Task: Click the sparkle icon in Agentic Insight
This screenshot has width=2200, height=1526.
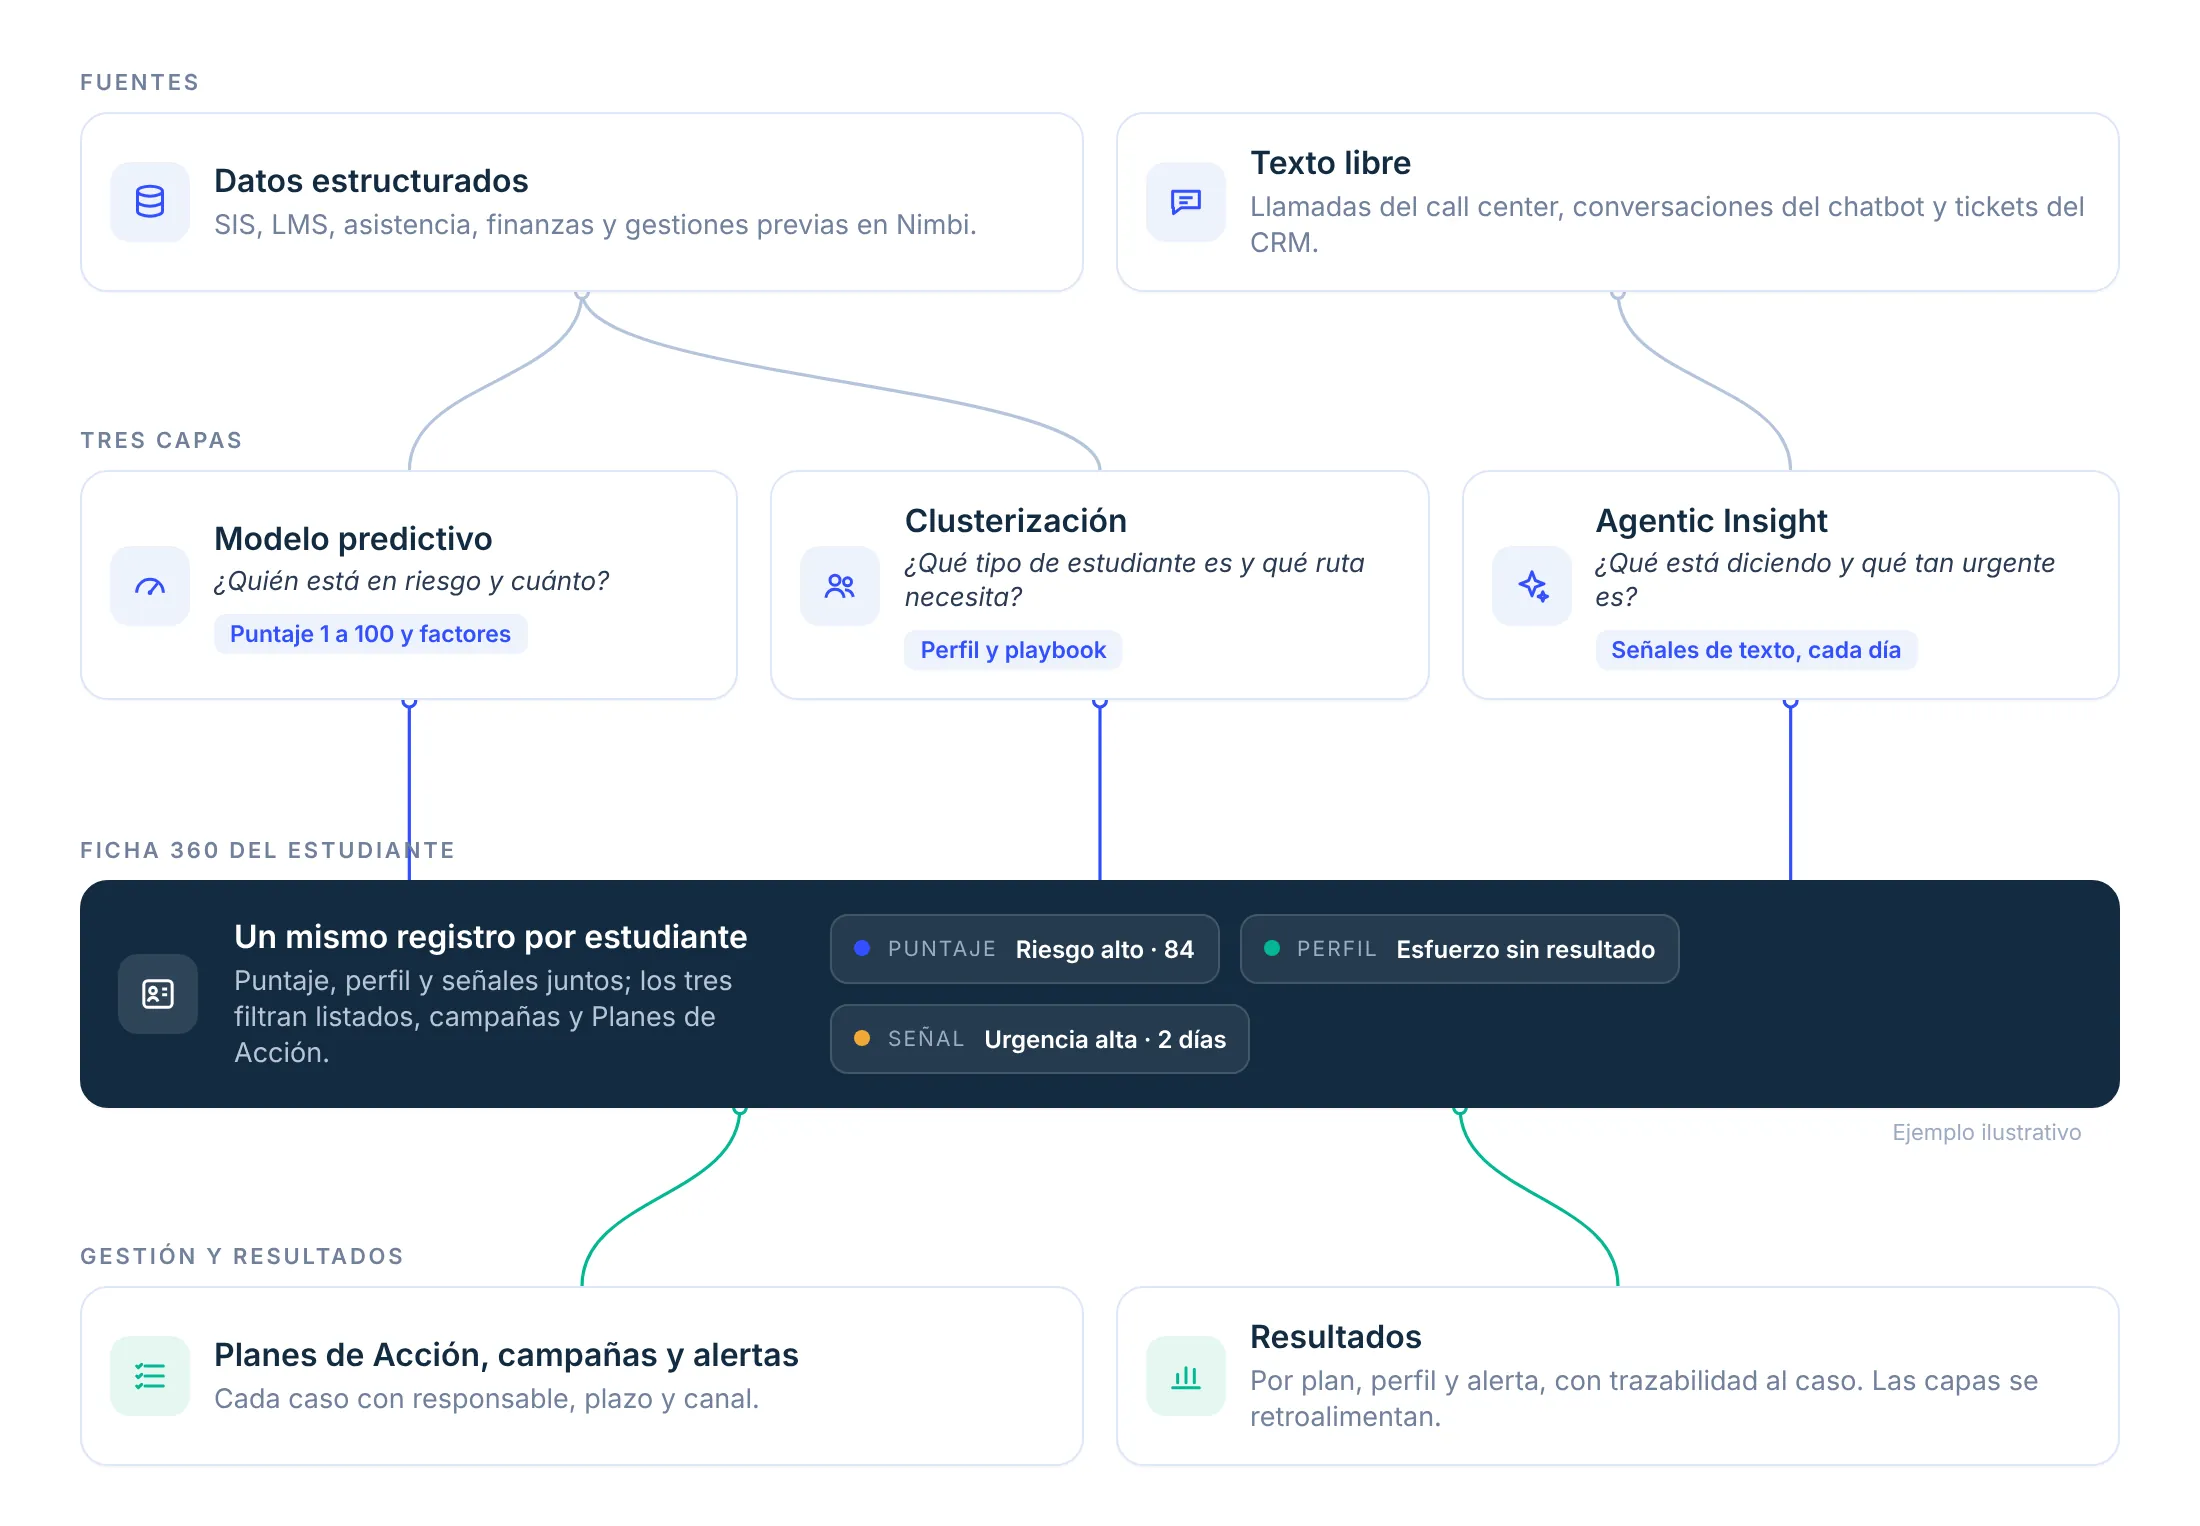Action: point(1532,586)
